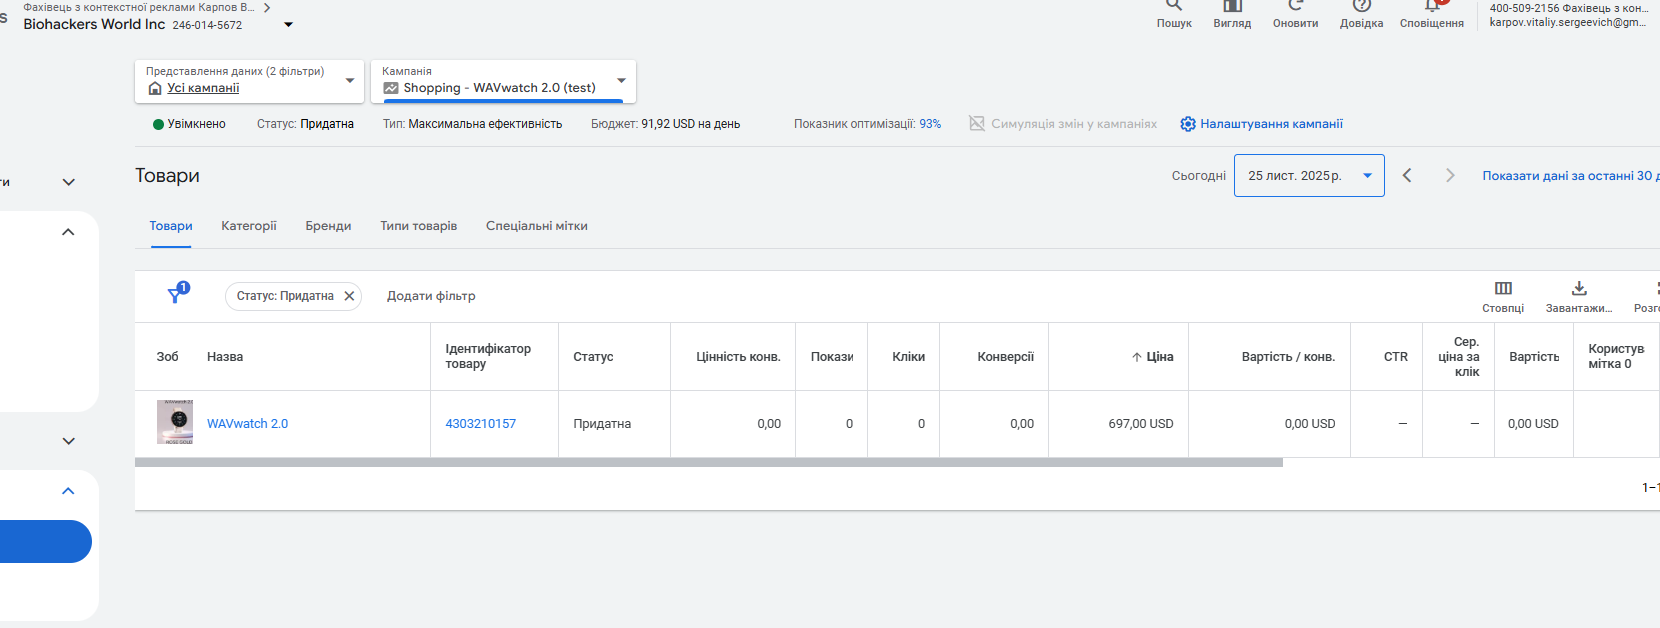The image size is (1660, 628).
Task: Open product ID 4303210157 link
Action: pyautogui.click(x=480, y=424)
